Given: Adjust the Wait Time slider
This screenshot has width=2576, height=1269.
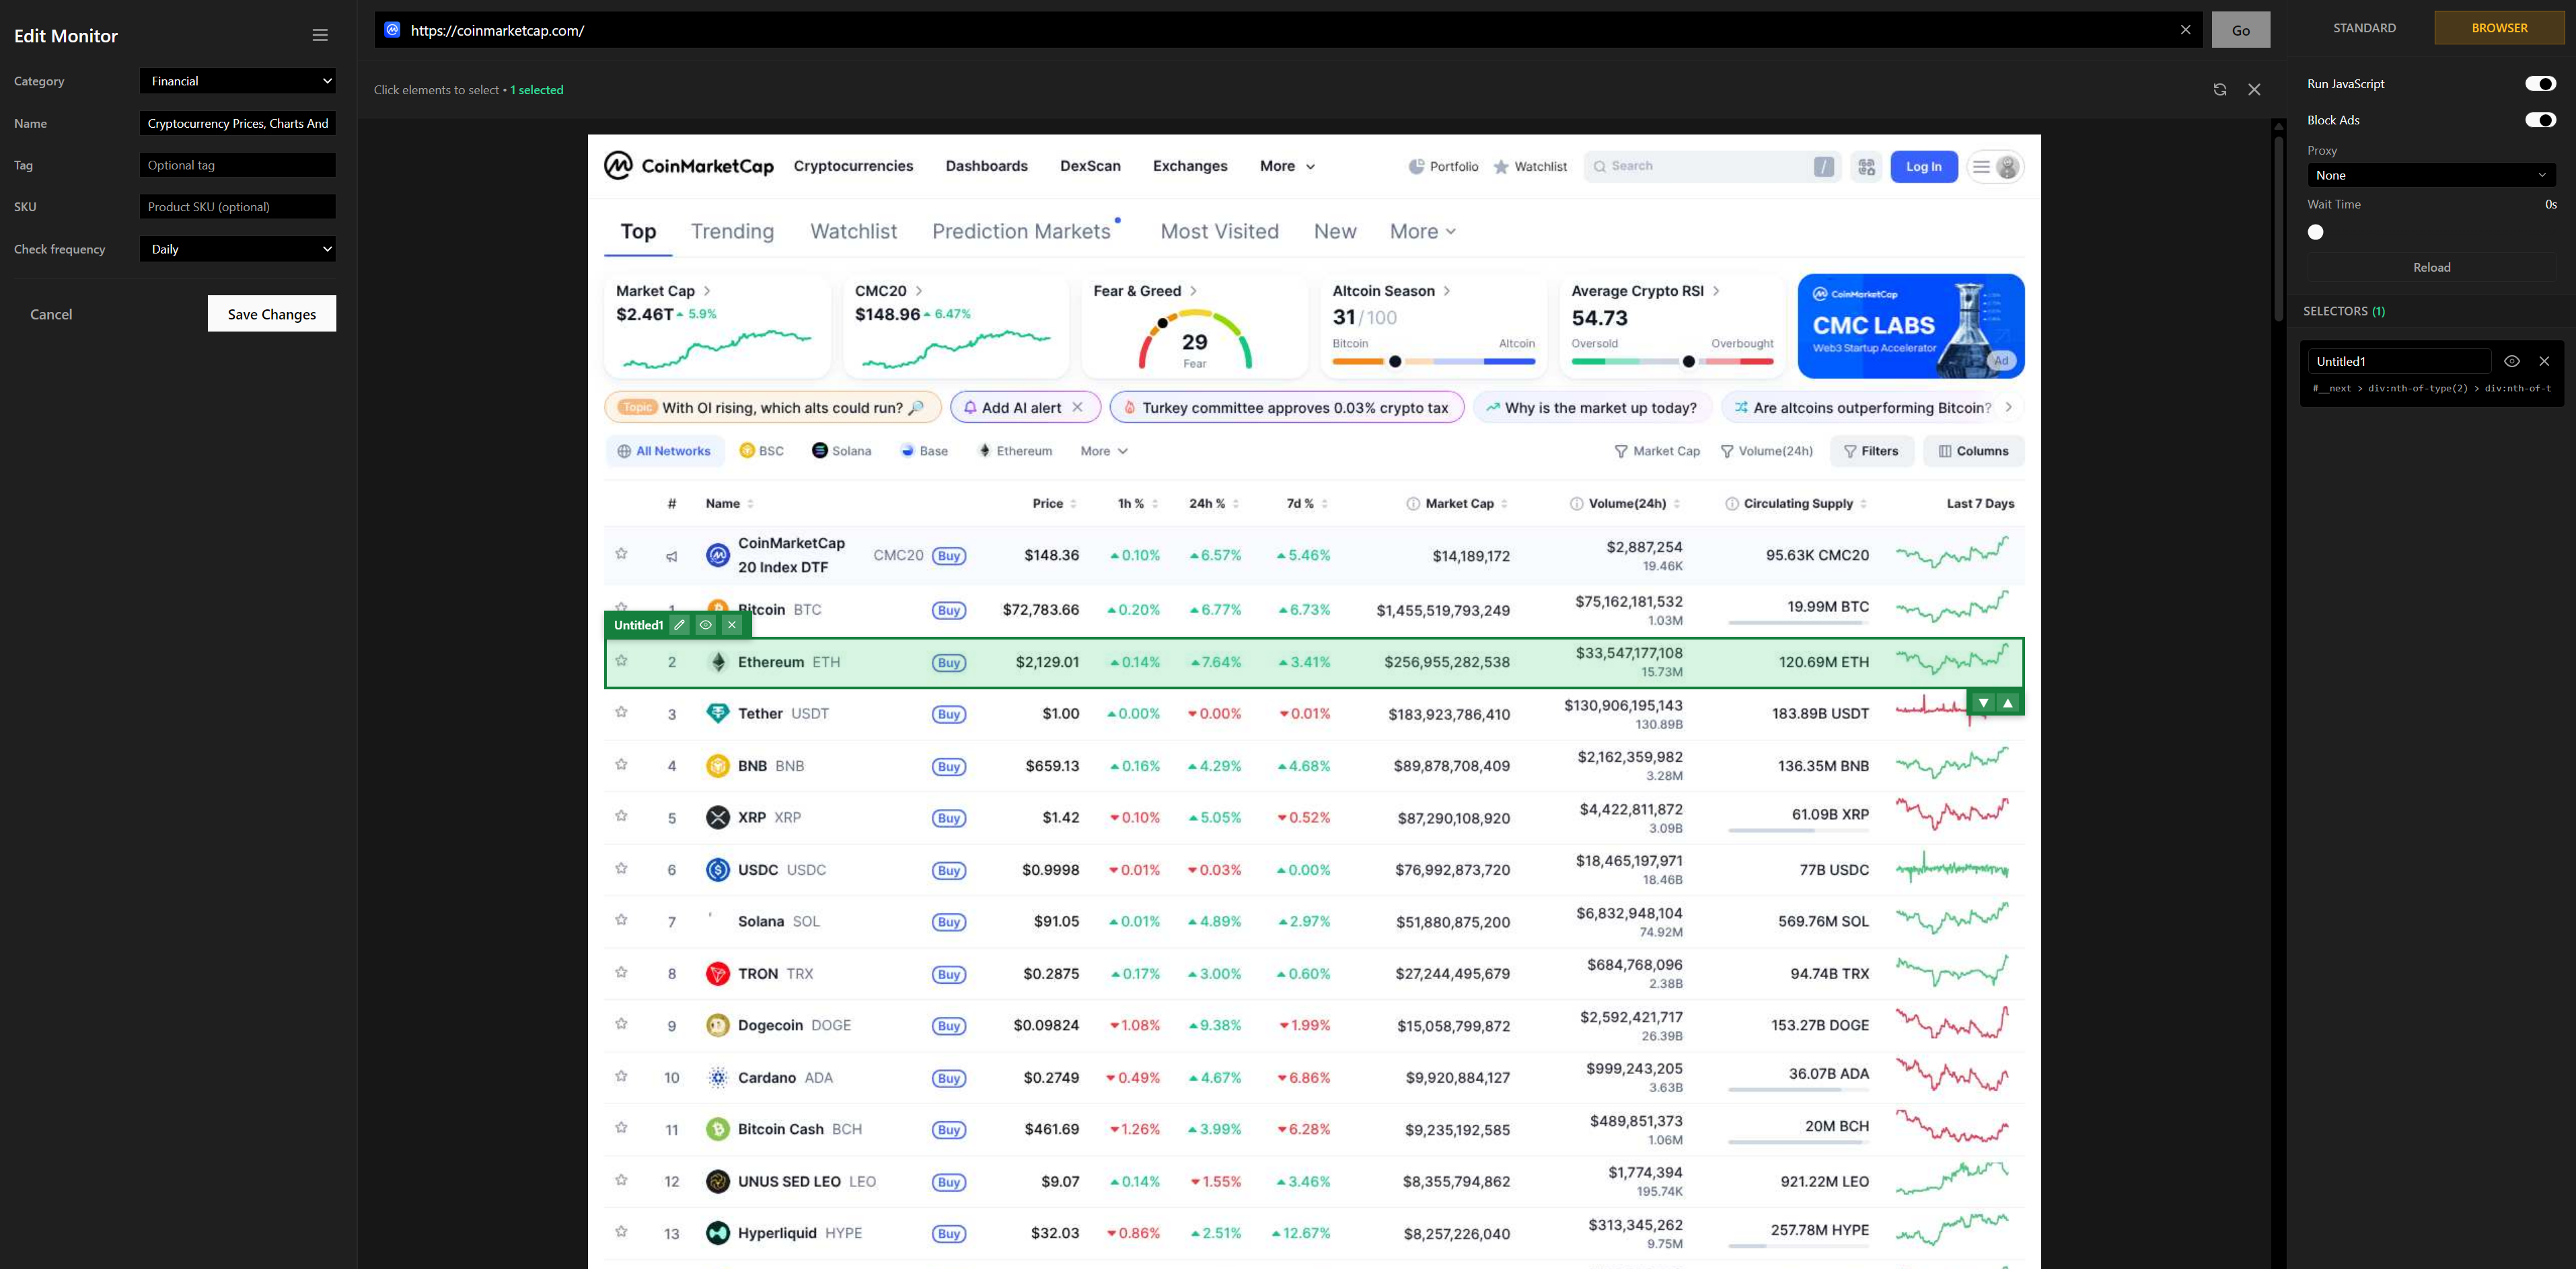Looking at the screenshot, I should point(2315,231).
